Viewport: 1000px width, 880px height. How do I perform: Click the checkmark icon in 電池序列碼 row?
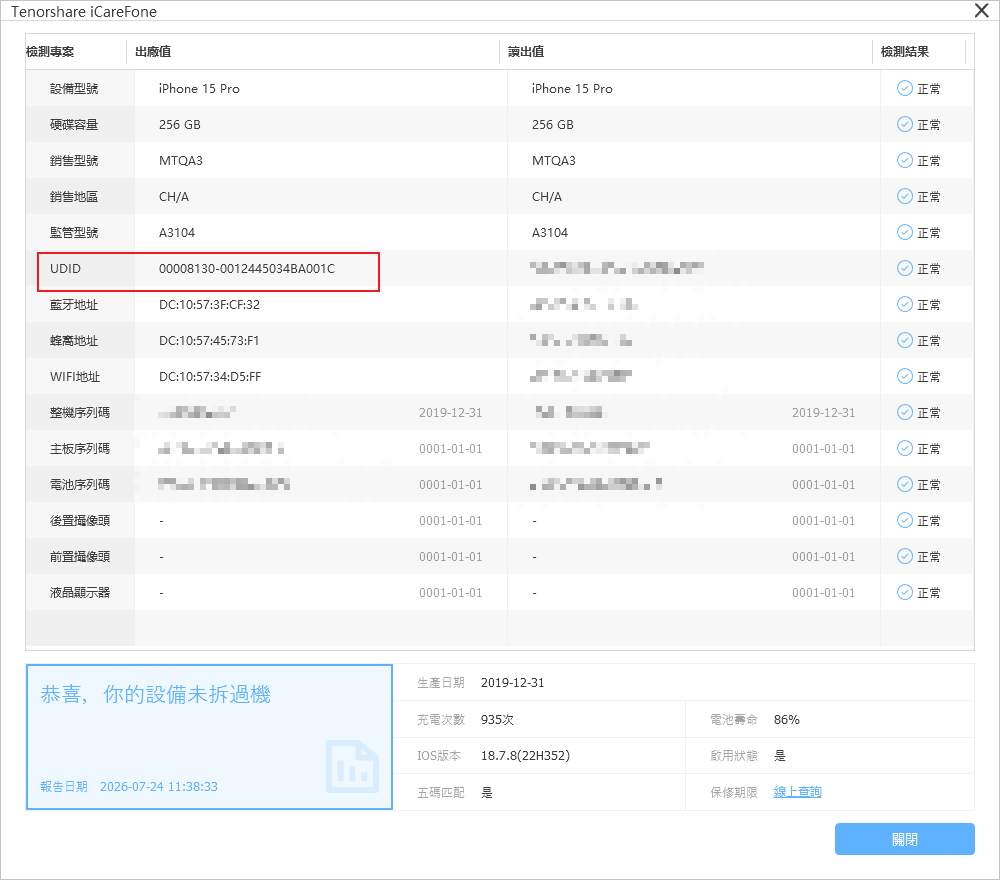pos(904,485)
